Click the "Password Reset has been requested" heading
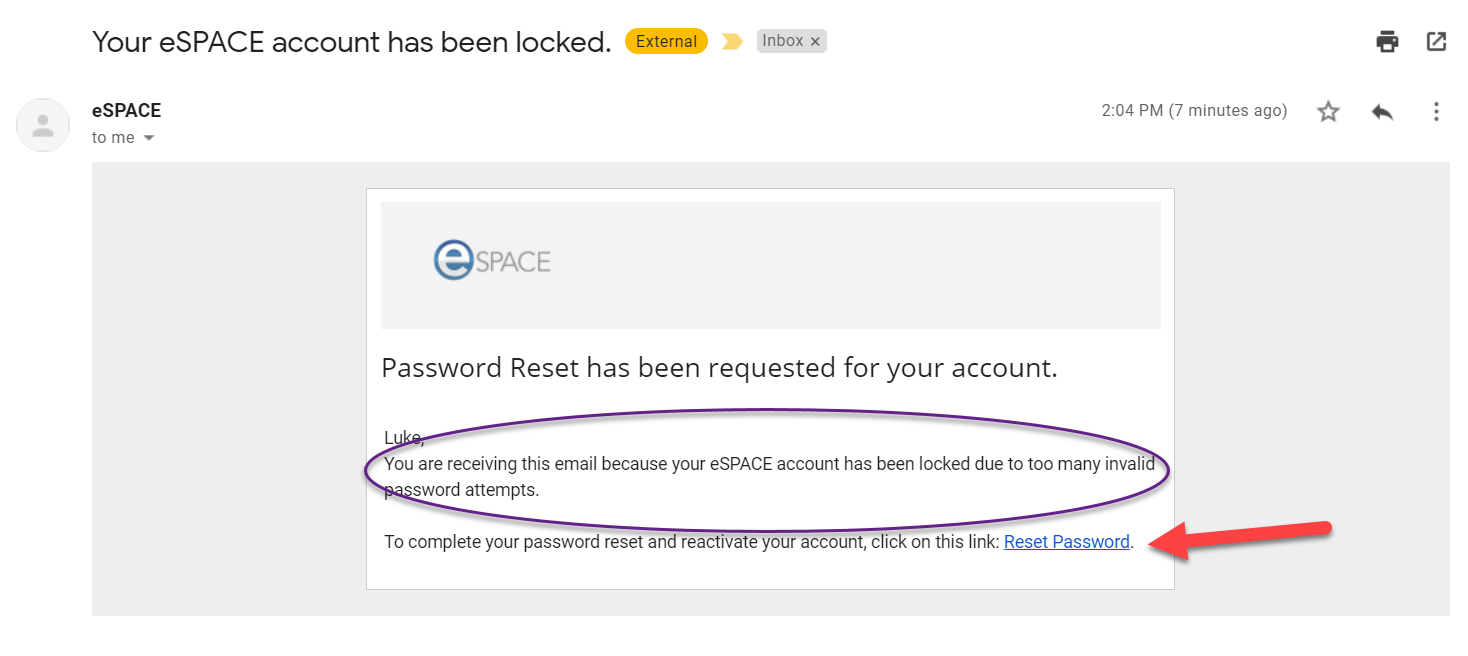This screenshot has width=1468, height=656. pyautogui.click(x=719, y=368)
